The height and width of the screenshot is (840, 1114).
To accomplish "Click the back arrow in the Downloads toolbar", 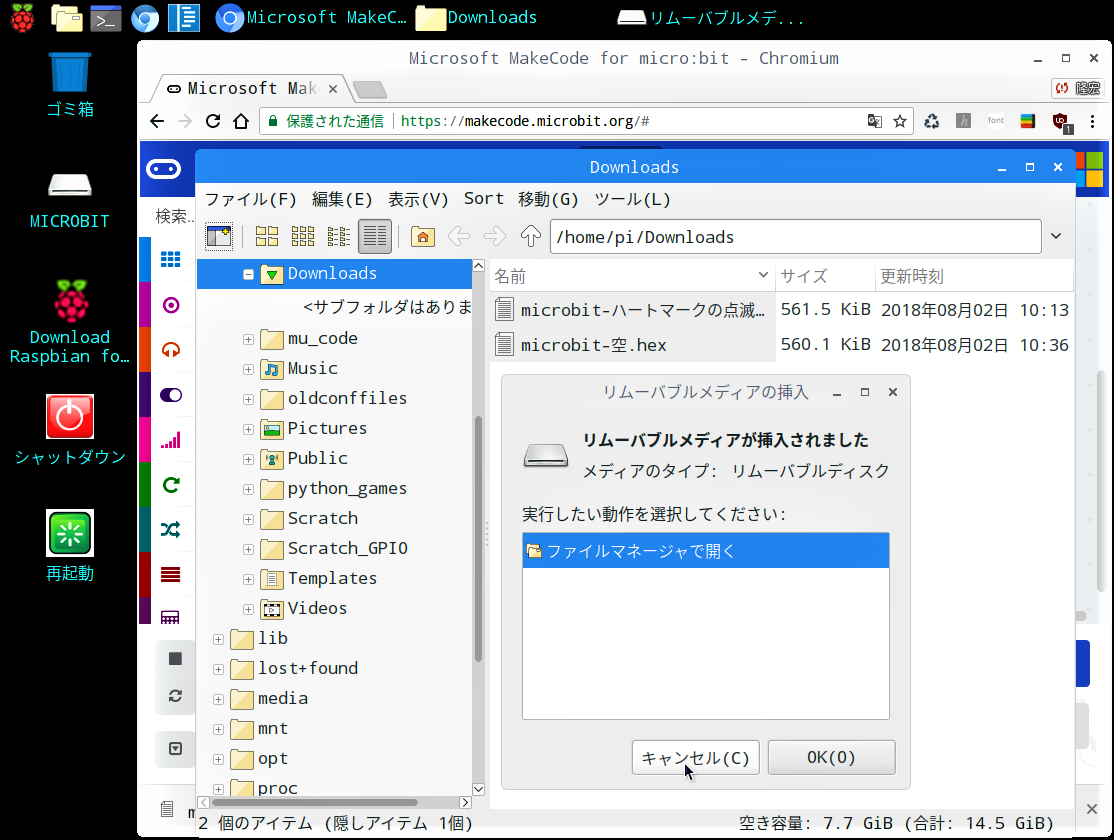I will 459,236.
